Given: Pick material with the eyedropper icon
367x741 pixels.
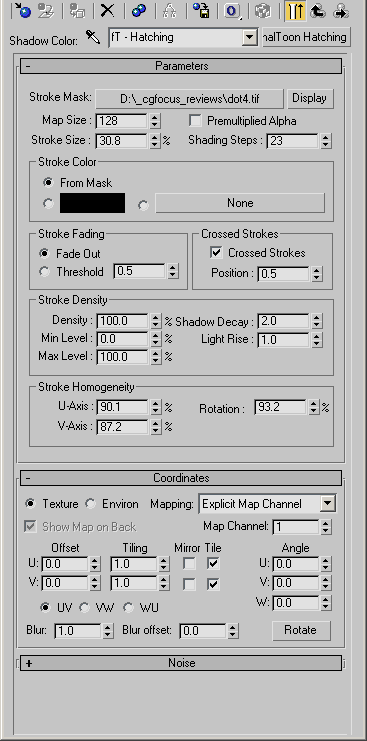Looking at the screenshot, I should point(93,37).
